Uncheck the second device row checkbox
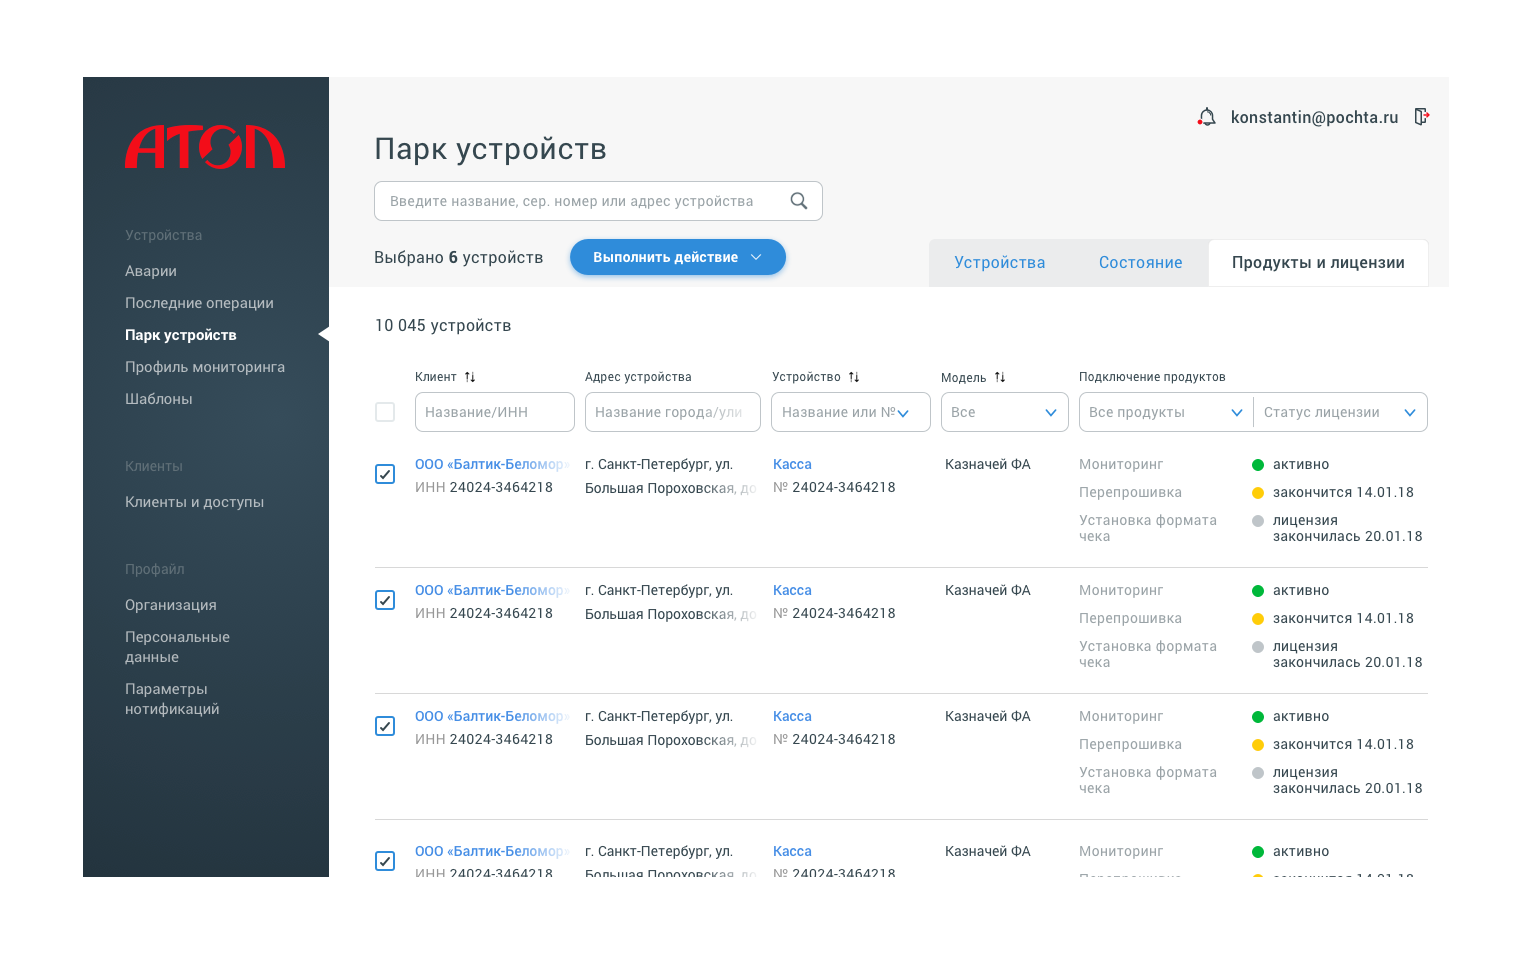 [x=385, y=600]
